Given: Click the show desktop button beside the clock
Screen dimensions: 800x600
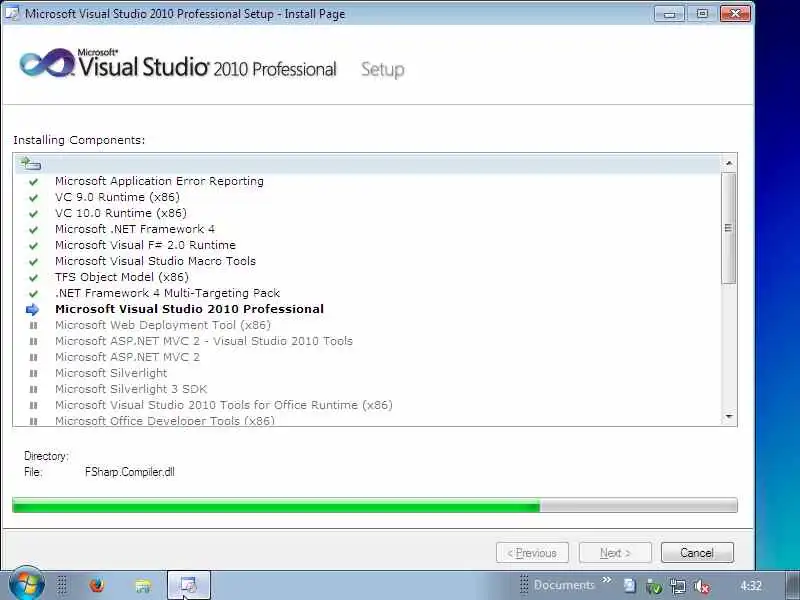Looking at the screenshot, I should 792,585.
